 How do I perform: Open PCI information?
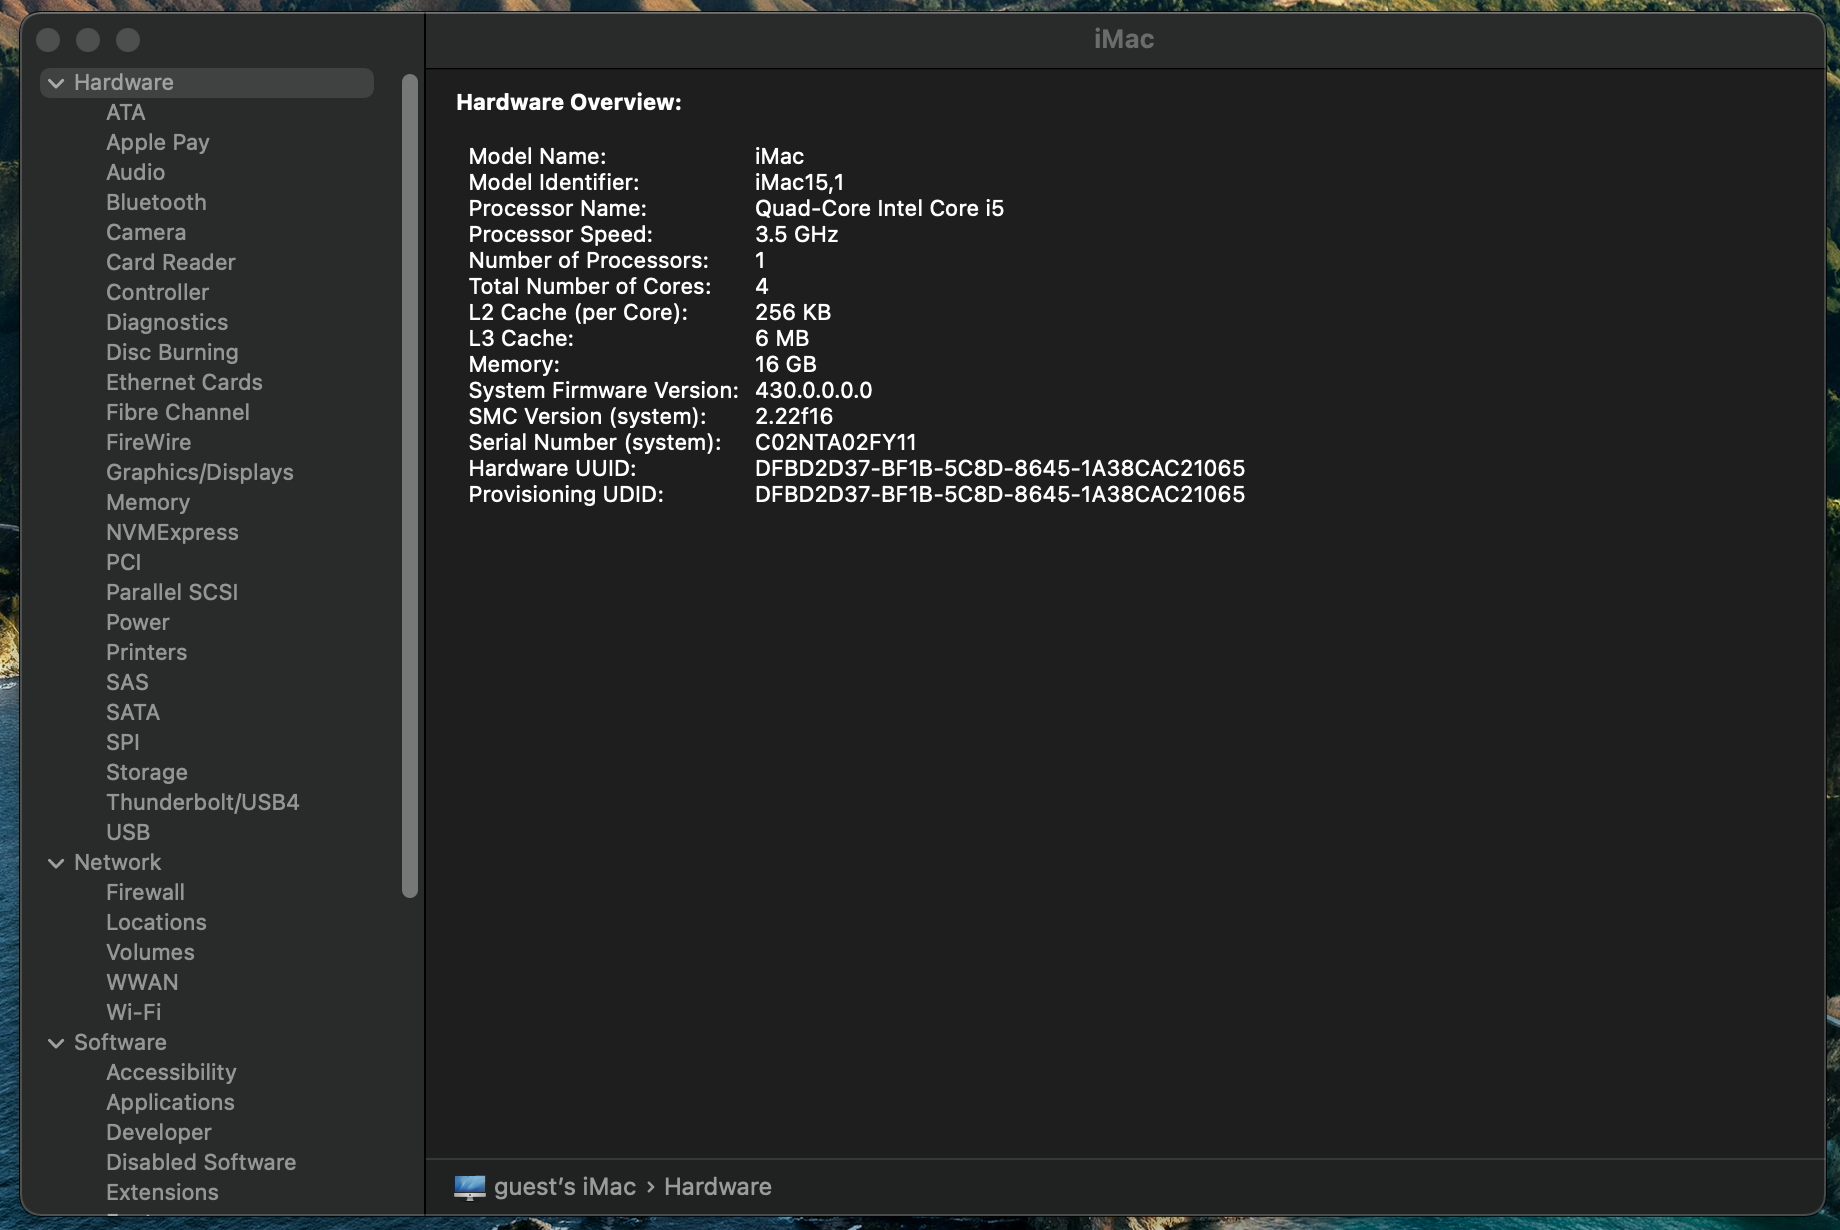(x=124, y=562)
